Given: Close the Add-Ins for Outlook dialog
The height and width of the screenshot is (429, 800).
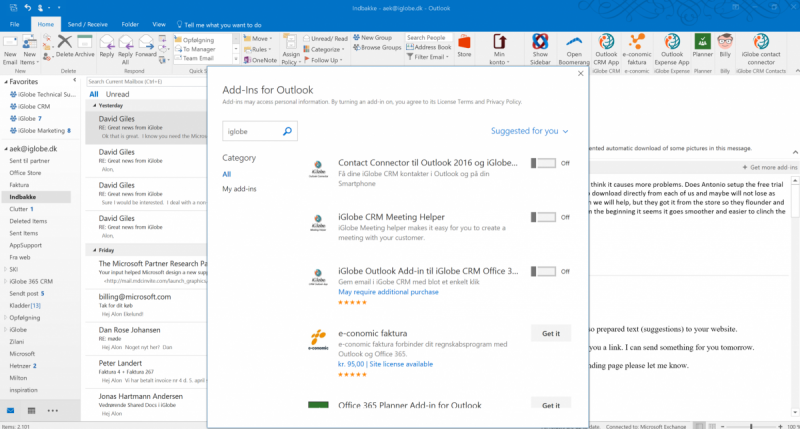Looking at the screenshot, I should [x=580, y=73].
